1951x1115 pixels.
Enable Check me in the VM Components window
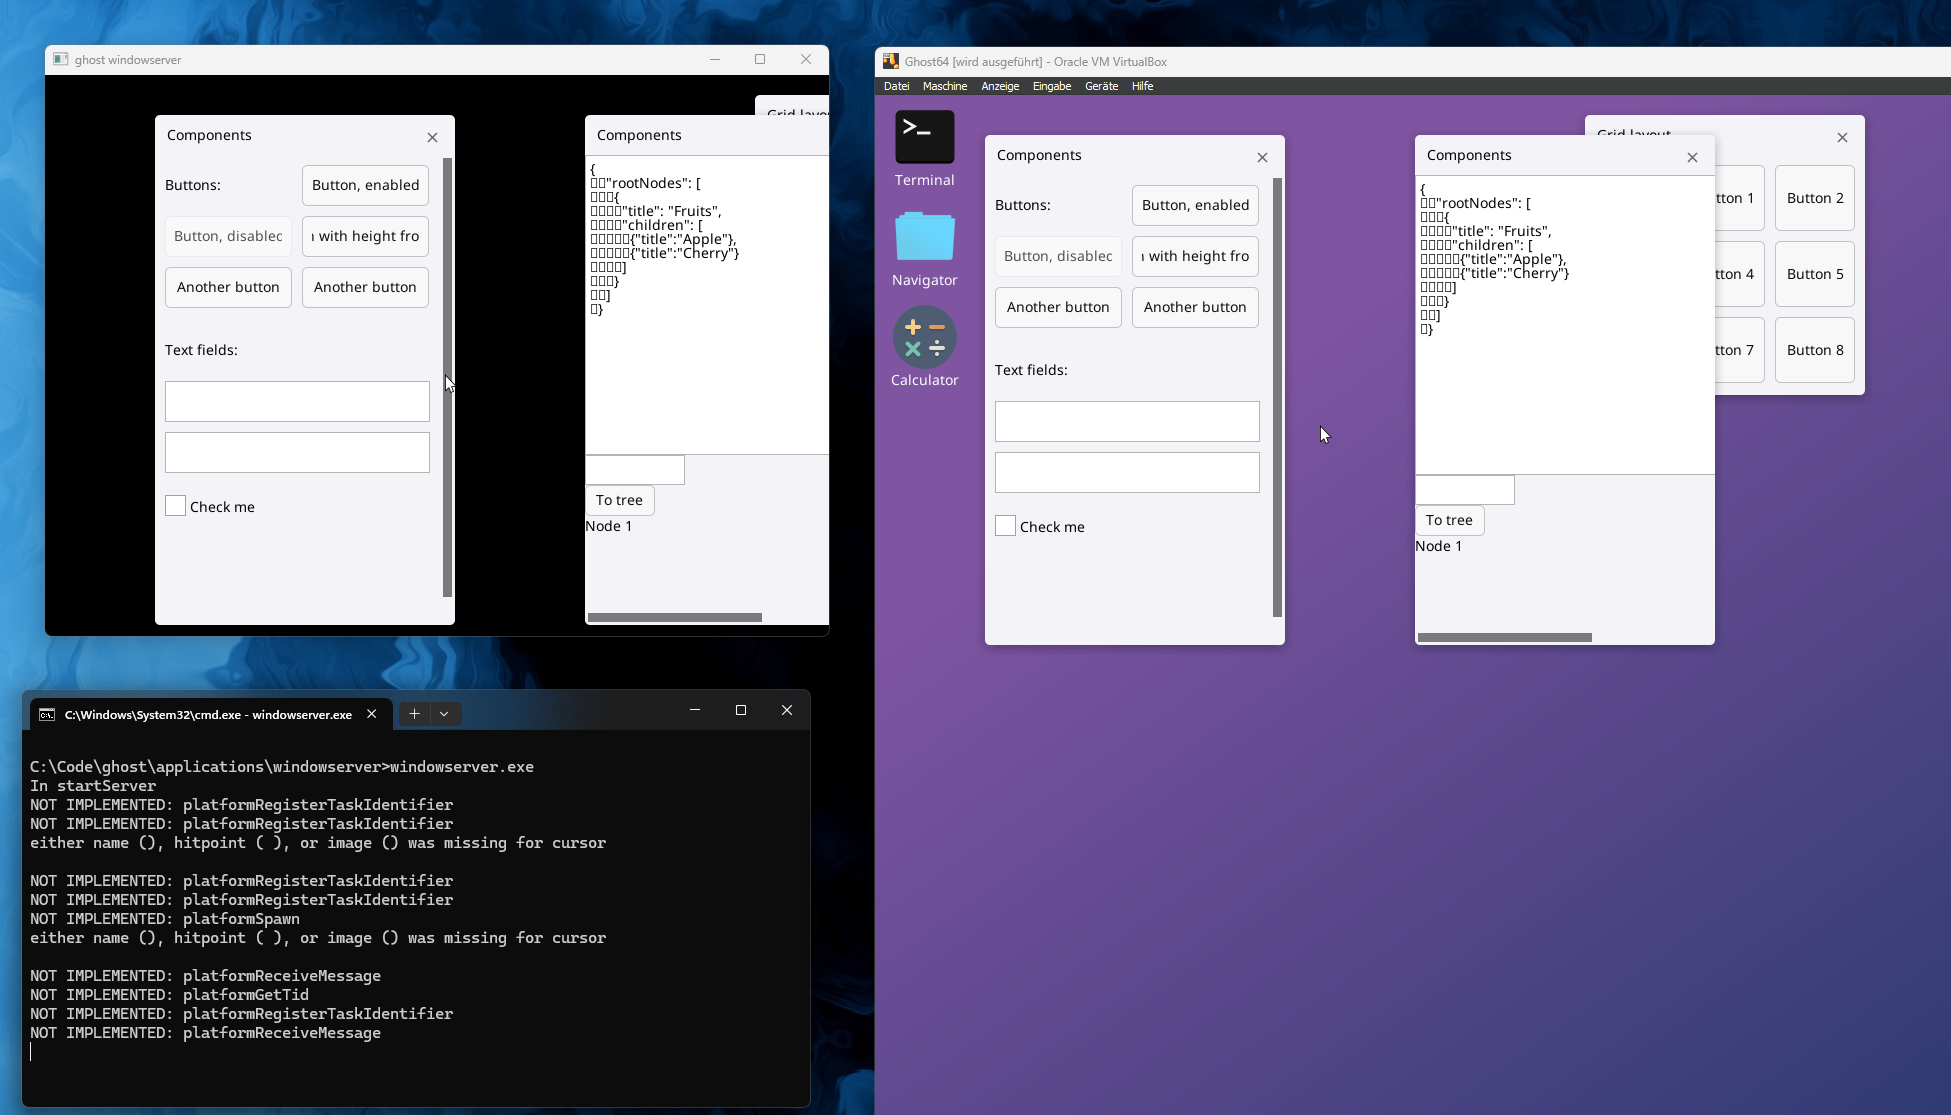1005,525
